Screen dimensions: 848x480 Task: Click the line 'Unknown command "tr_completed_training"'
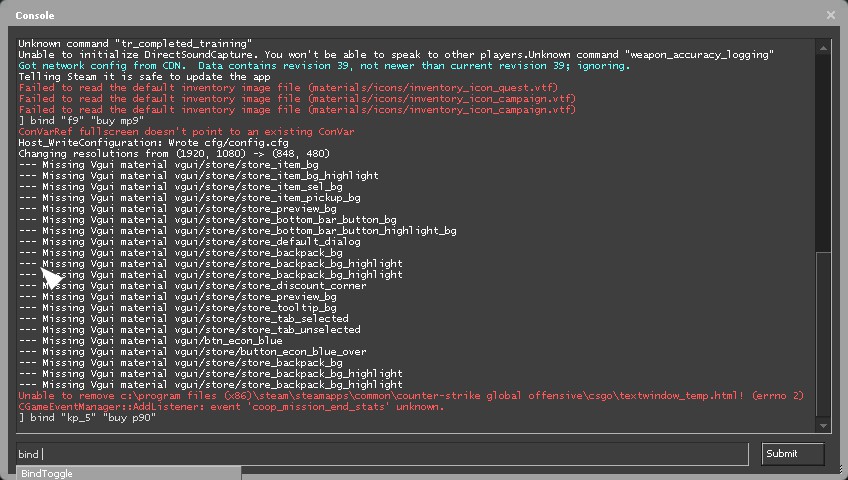(x=135, y=43)
